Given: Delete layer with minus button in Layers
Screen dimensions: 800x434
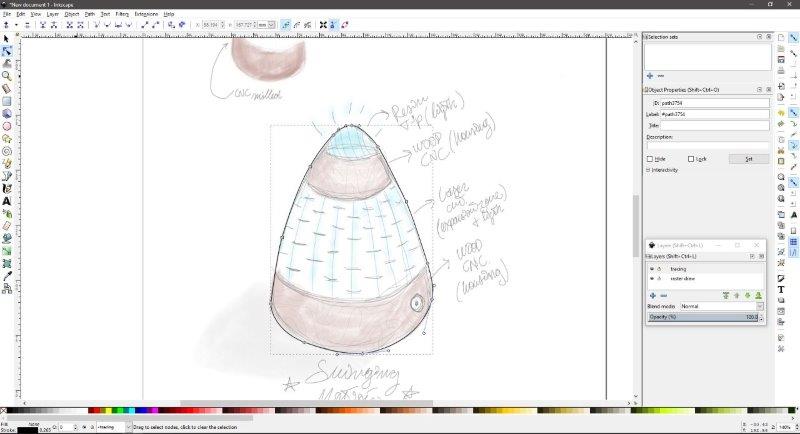Looking at the screenshot, I should [x=663, y=296].
